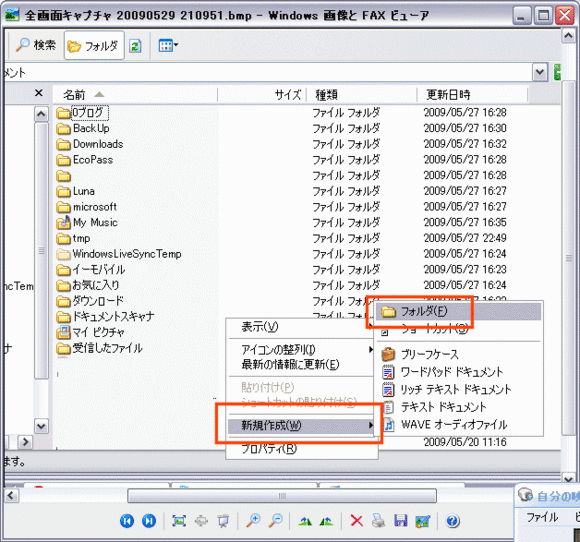Viewport: 580px width, 542px height.
Task: Print the current image
Action: (378, 521)
